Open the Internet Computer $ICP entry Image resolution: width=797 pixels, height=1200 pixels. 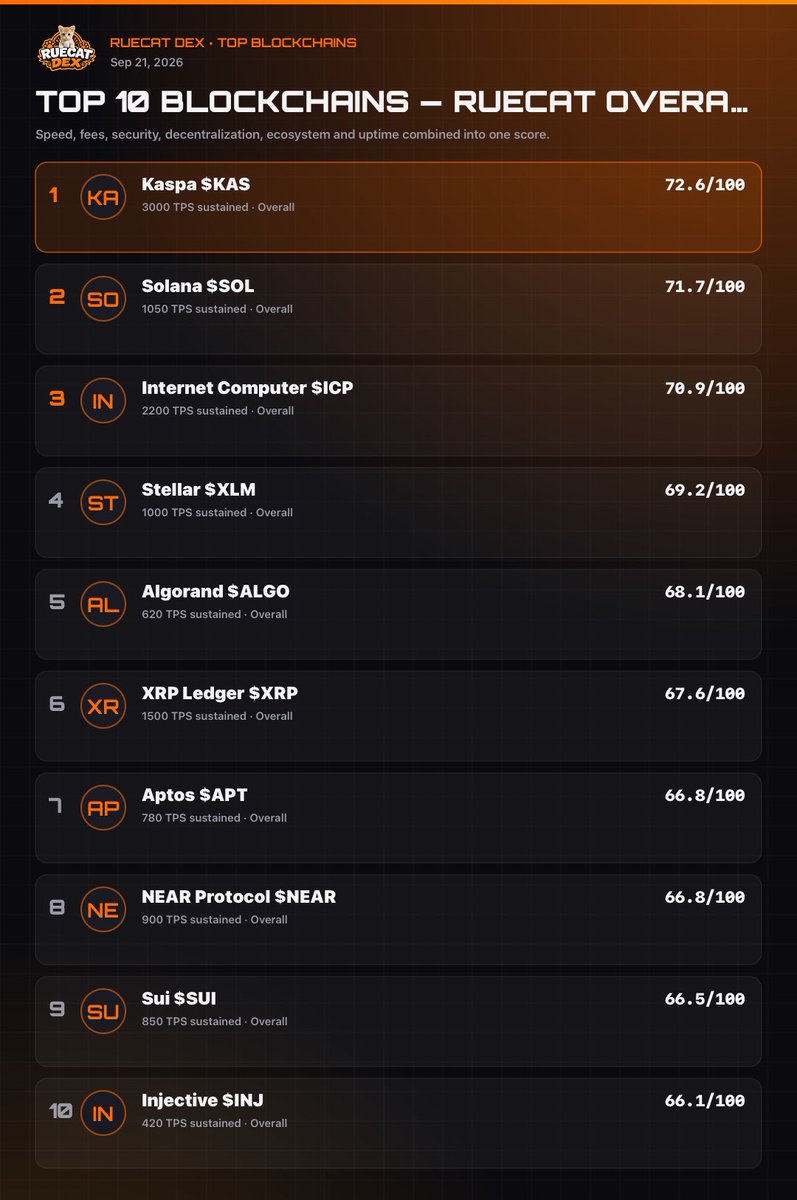(398, 410)
